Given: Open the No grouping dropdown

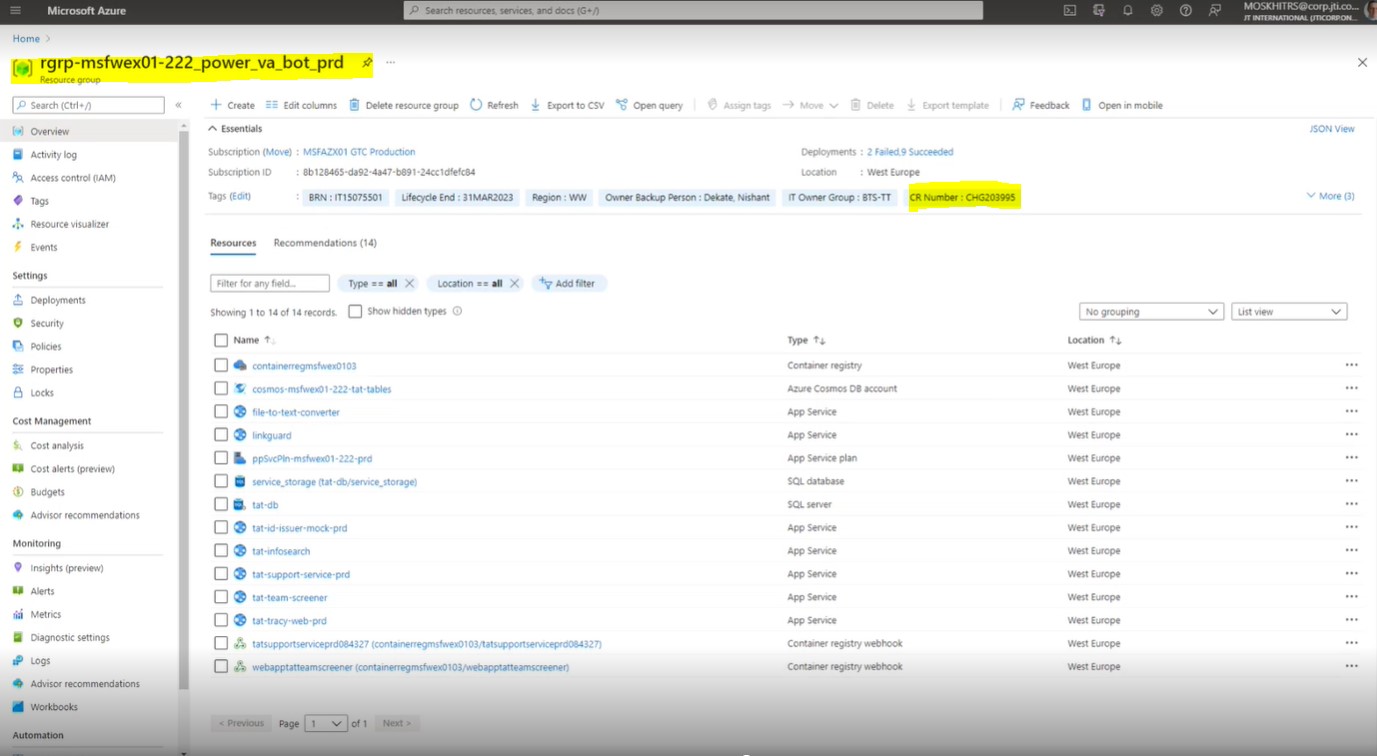Looking at the screenshot, I should coord(1151,312).
